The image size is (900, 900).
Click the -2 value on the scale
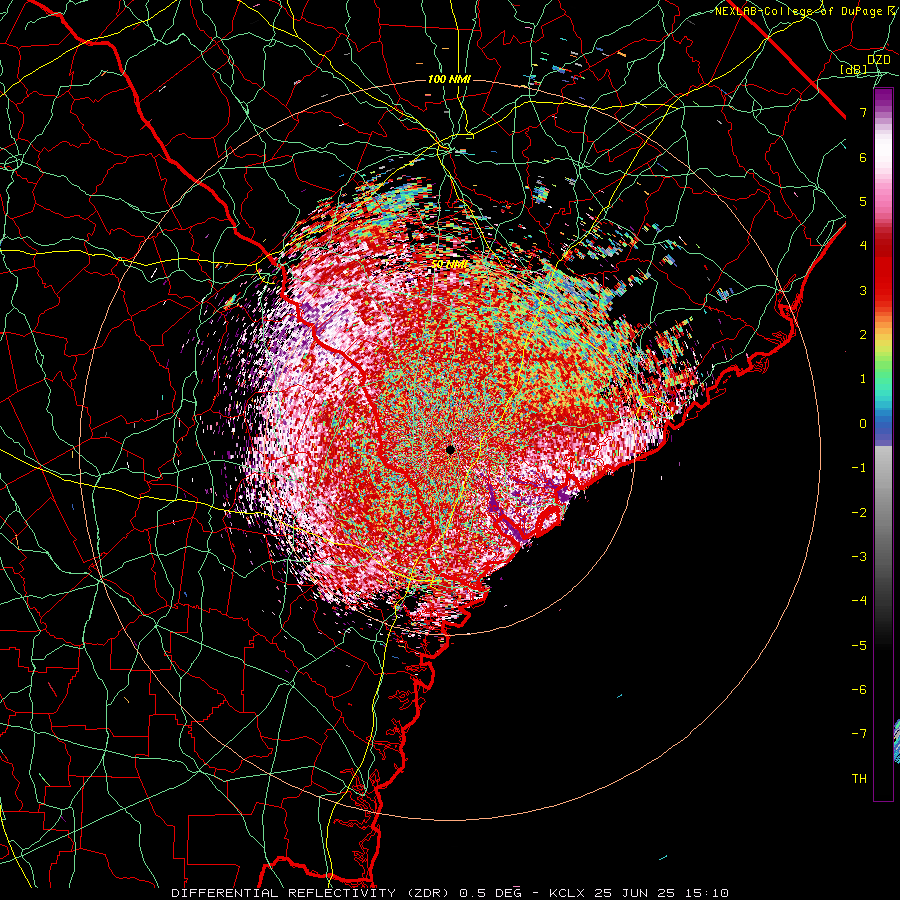pos(859,513)
